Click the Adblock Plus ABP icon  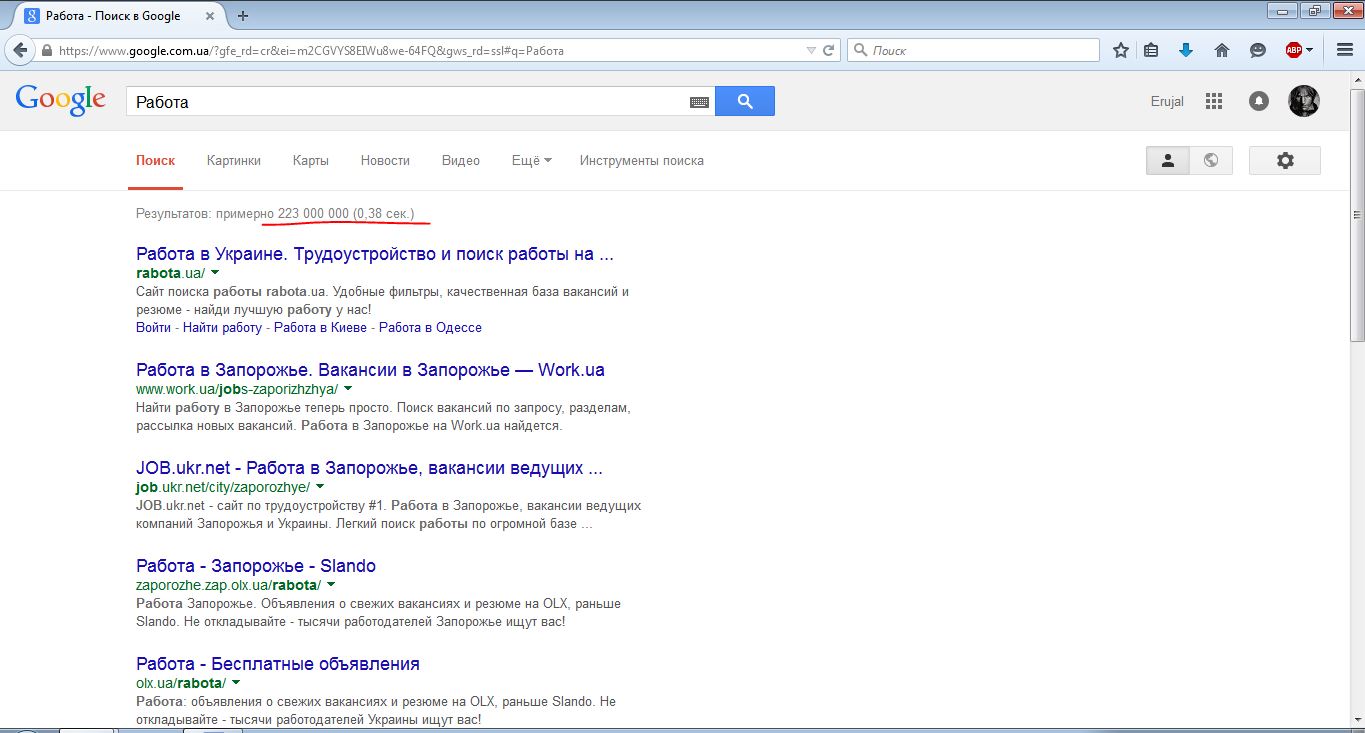pyautogui.click(x=1293, y=50)
